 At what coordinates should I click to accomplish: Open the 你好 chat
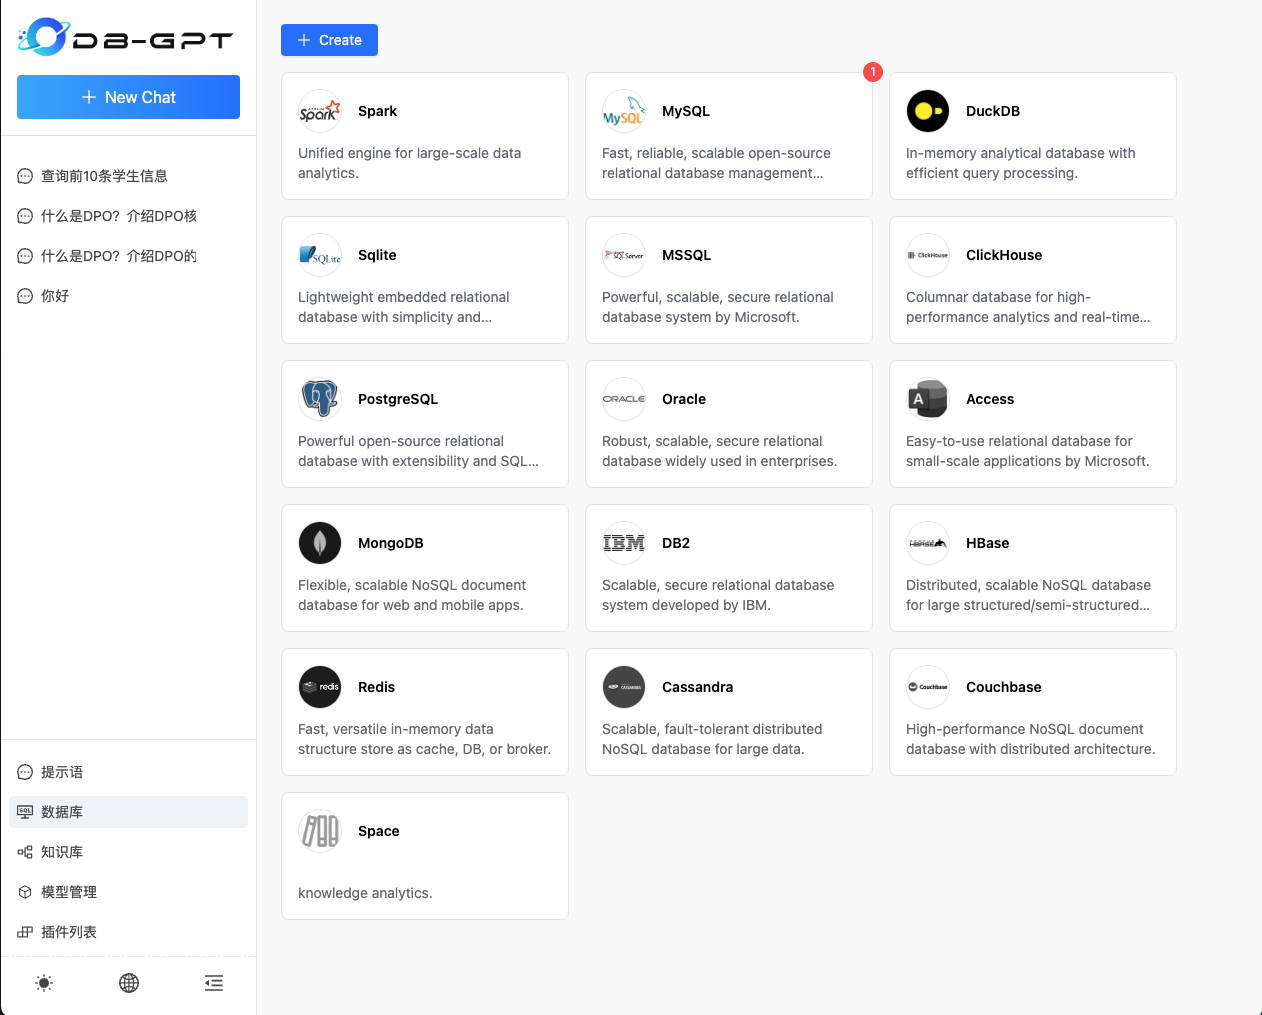(x=128, y=296)
